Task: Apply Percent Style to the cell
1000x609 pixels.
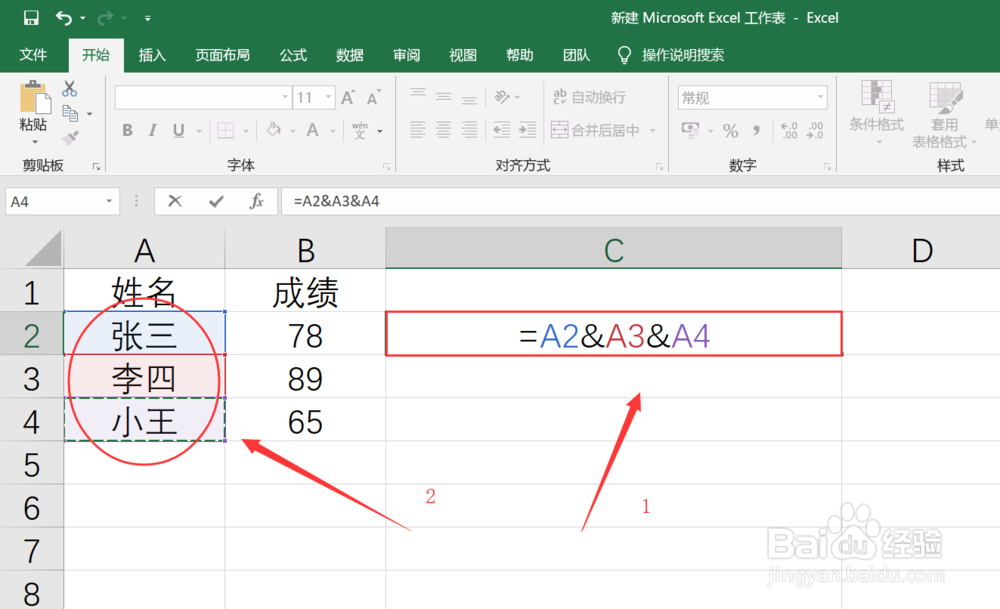Action: (x=729, y=130)
